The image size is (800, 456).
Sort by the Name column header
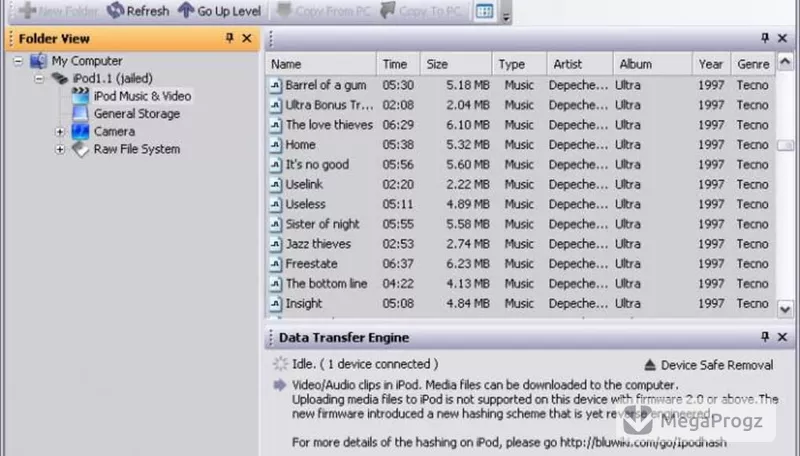321,64
